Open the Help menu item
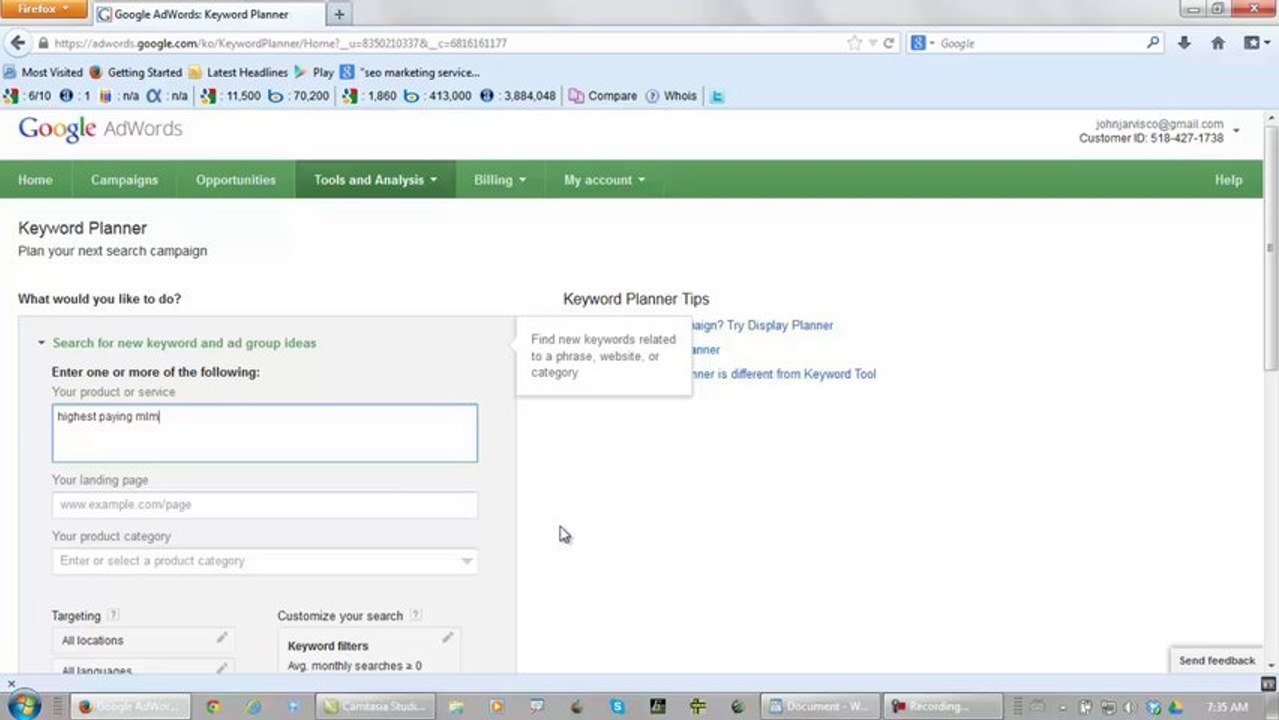The width and height of the screenshot is (1279, 720). (x=1228, y=180)
